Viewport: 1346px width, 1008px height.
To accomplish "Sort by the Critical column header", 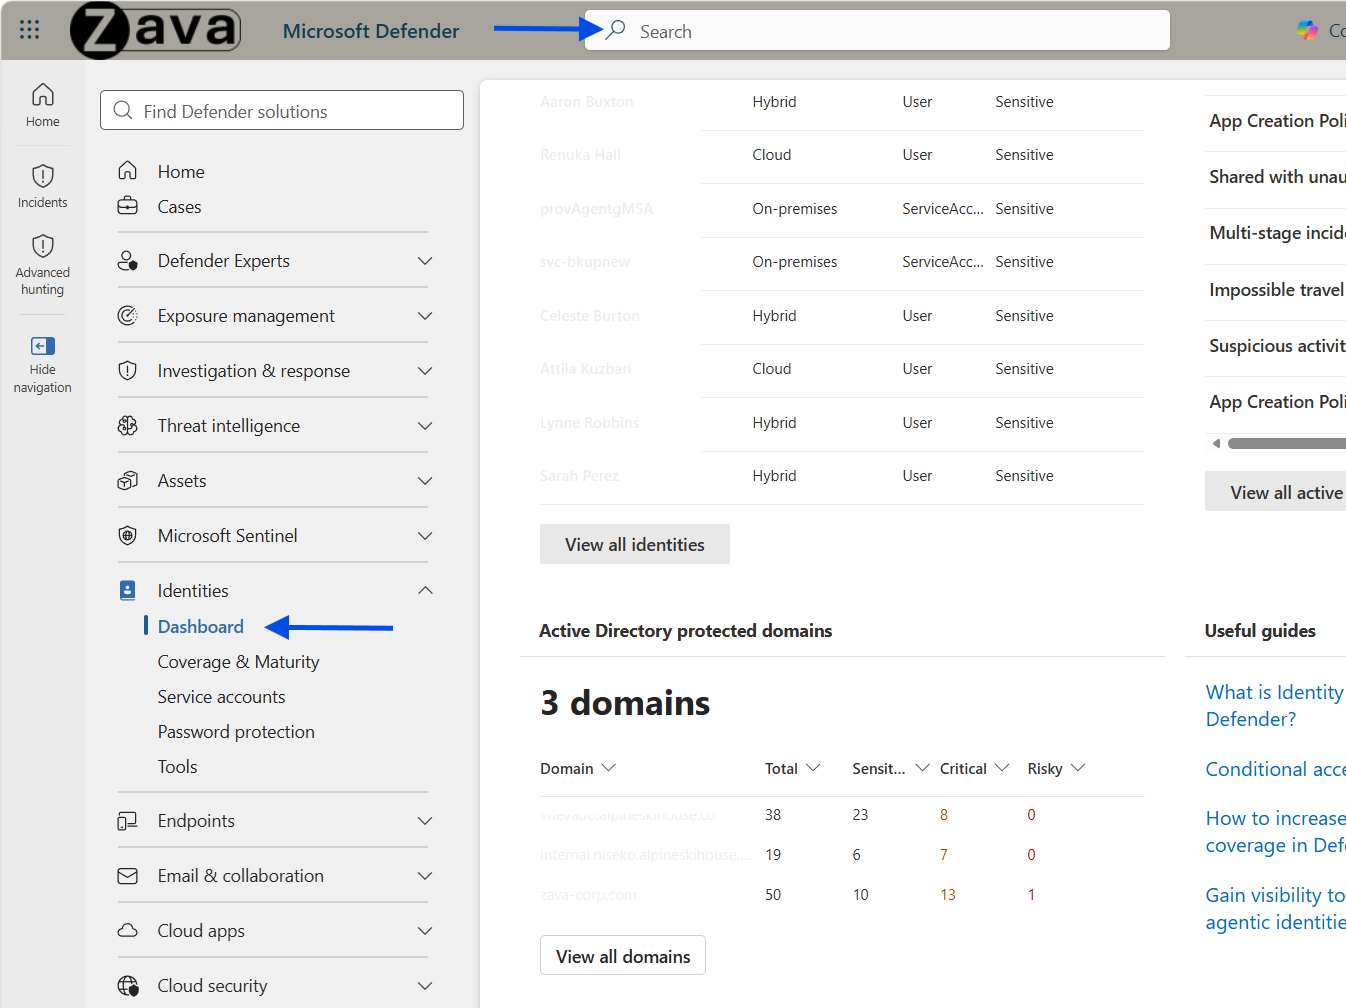I will coord(974,768).
